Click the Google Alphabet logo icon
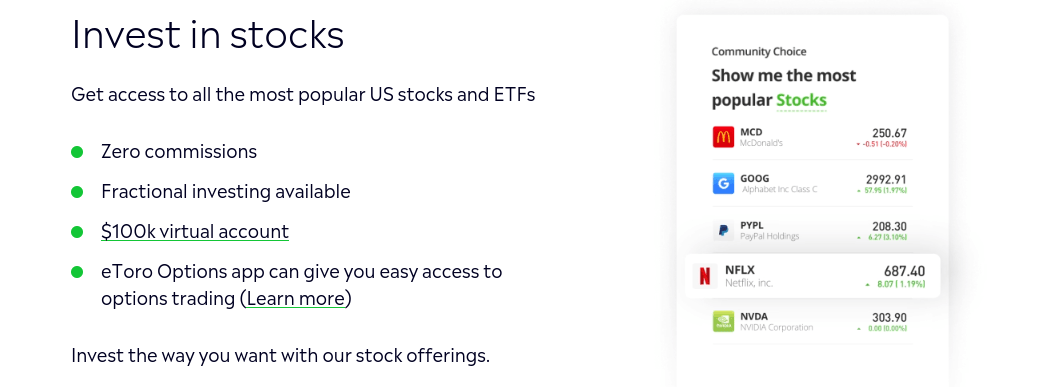The width and height of the screenshot is (1064, 387). [x=723, y=183]
